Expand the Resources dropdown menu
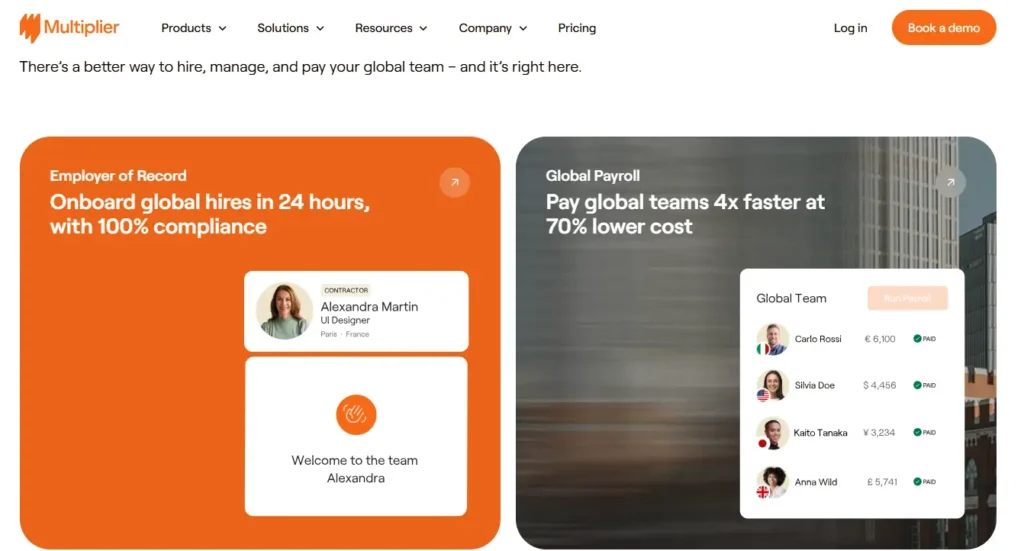Image resolution: width=1024 pixels, height=551 pixels. point(391,28)
